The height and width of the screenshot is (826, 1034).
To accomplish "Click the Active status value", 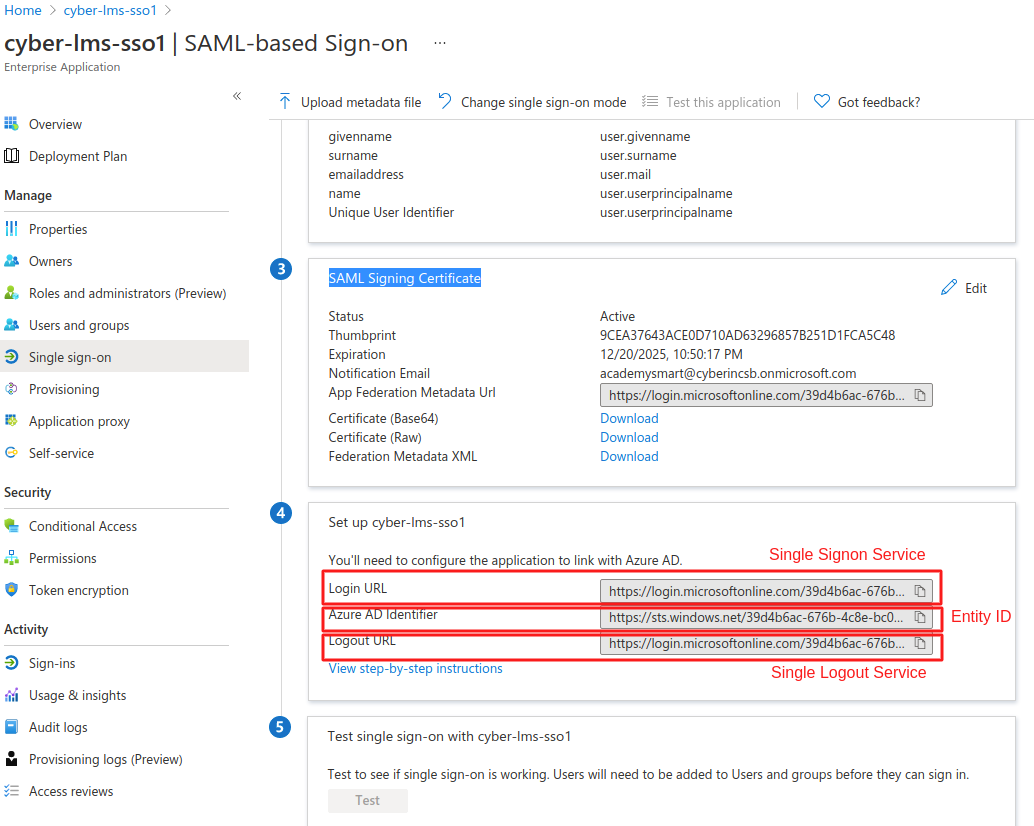I will coord(617,316).
